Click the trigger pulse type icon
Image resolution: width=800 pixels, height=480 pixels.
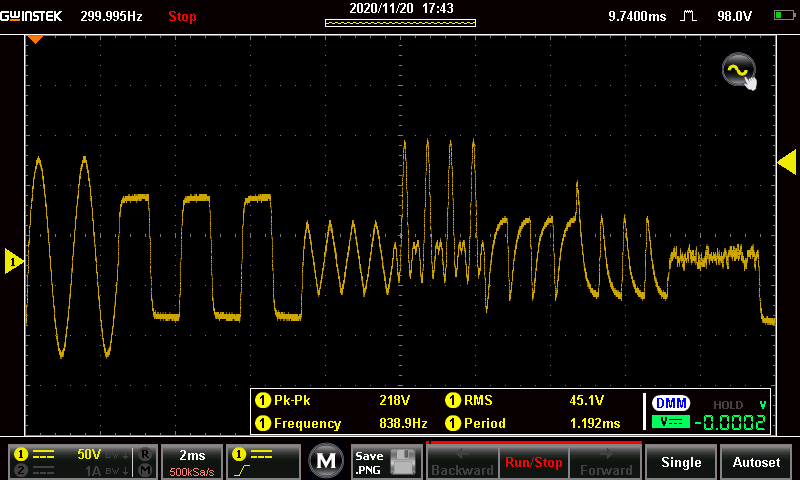[x=688, y=16]
